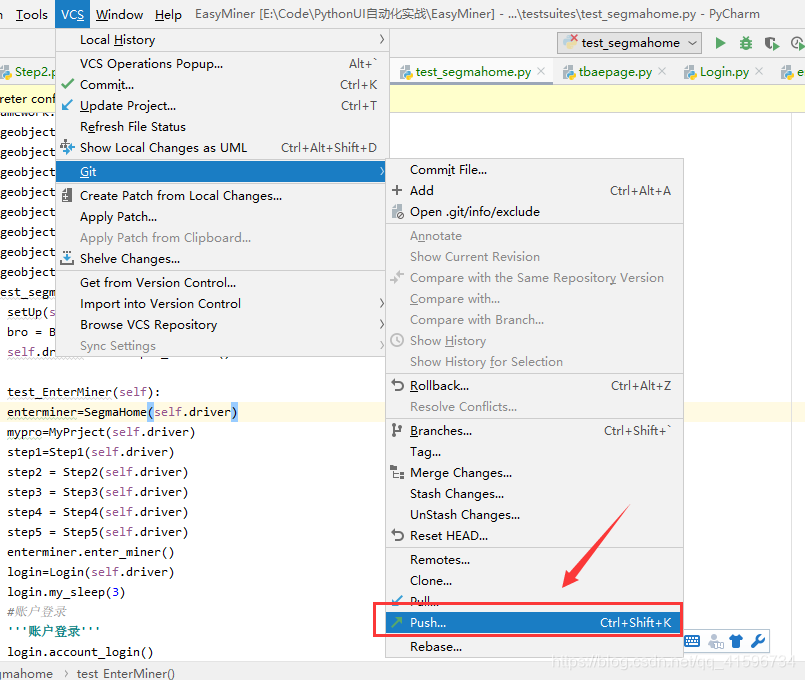Run test_segmahome with green play icon
The width and height of the screenshot is (805, 680).
(720, 43)
